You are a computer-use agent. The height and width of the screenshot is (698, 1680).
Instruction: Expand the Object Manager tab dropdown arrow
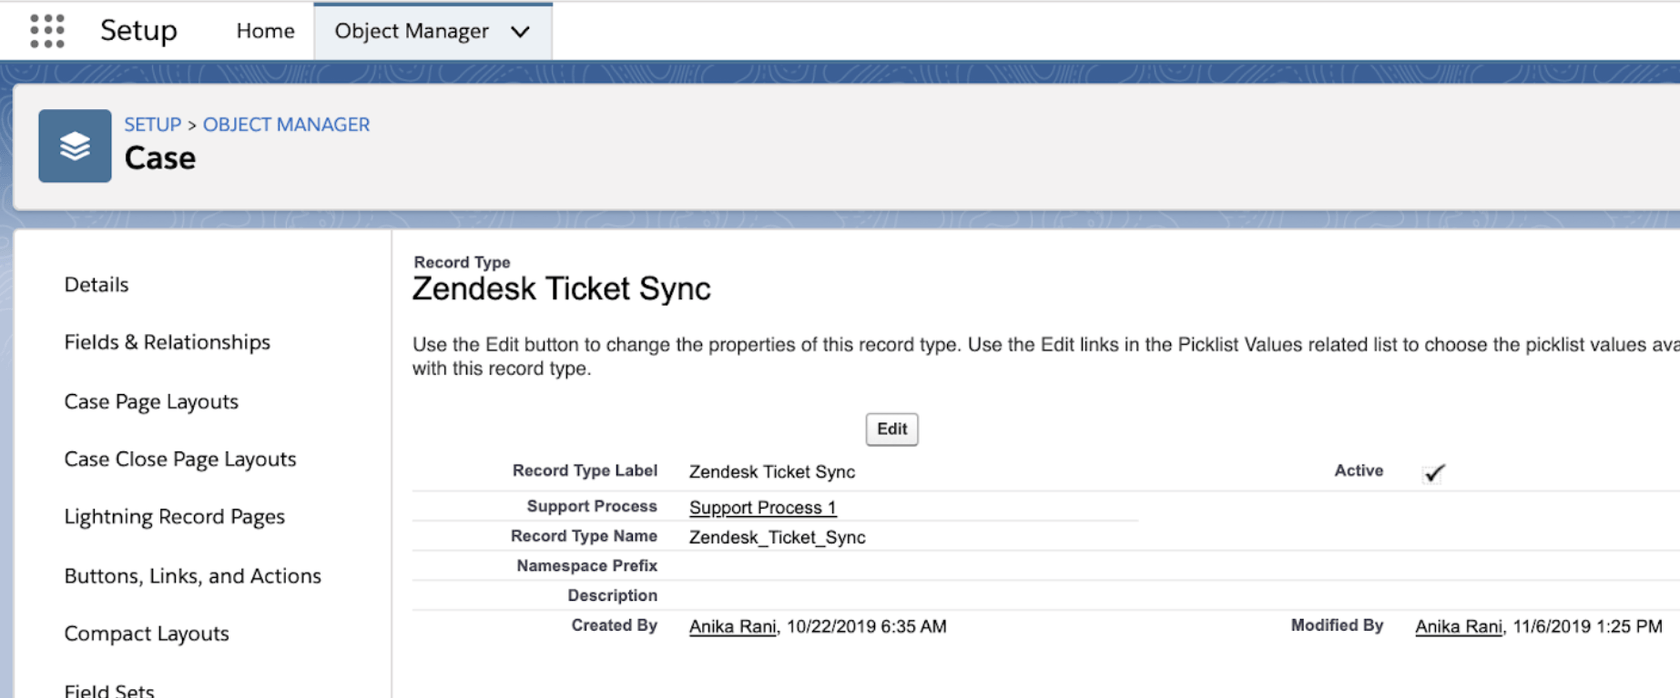520,32
